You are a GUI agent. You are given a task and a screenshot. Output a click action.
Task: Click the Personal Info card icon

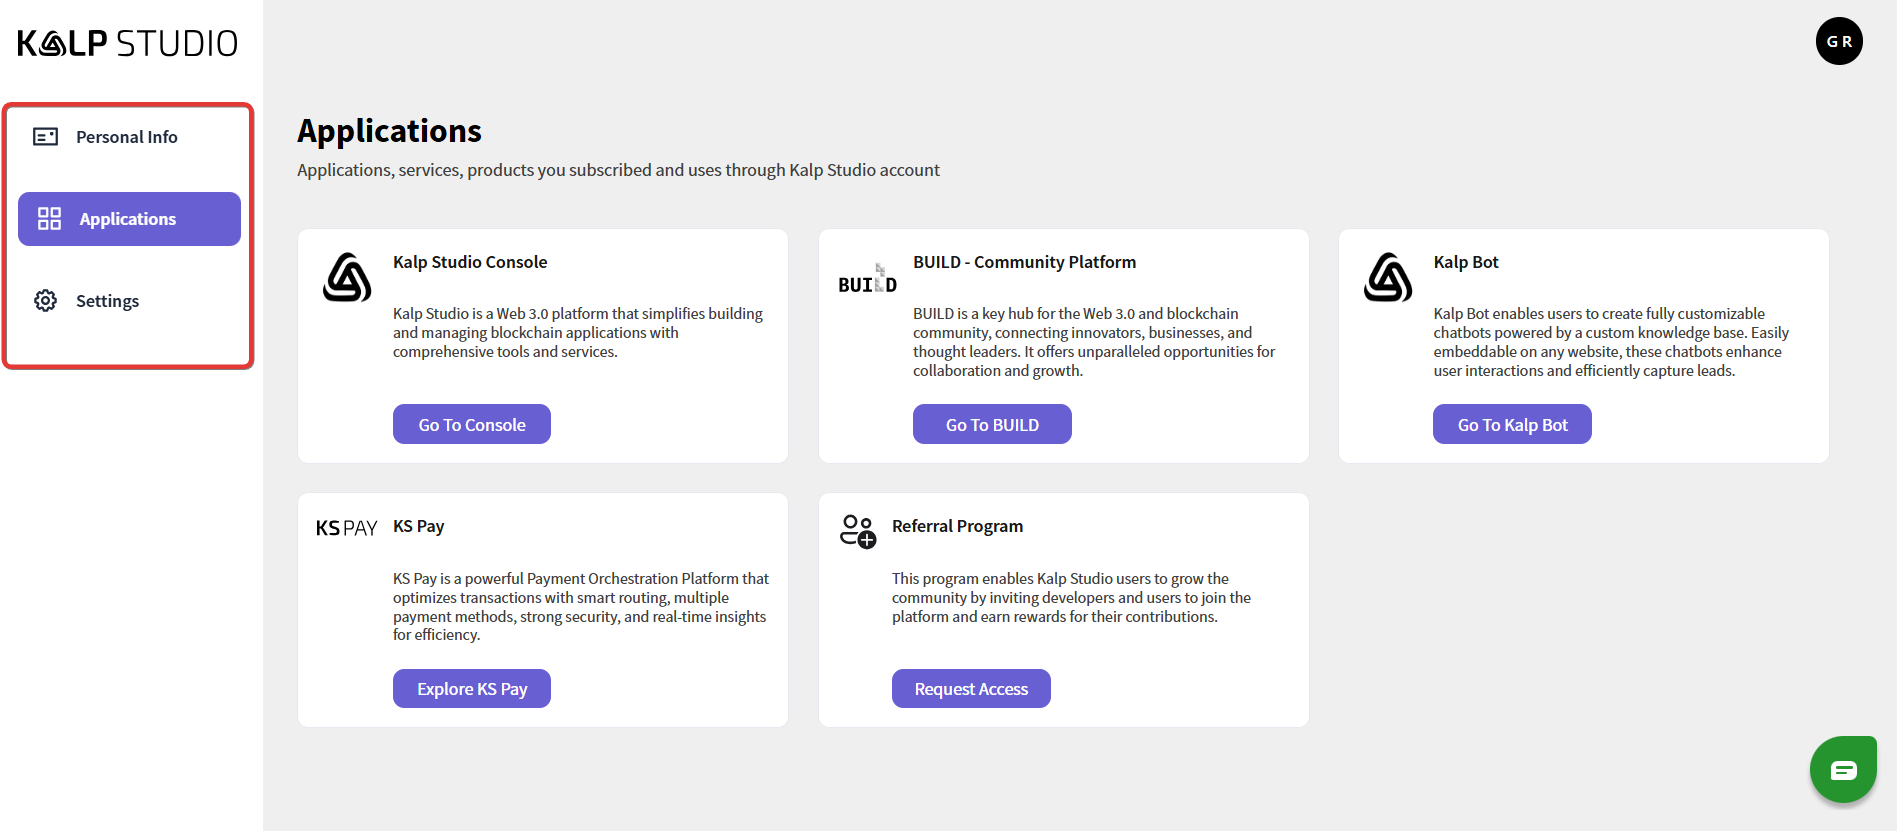click(x=46, y=137)
